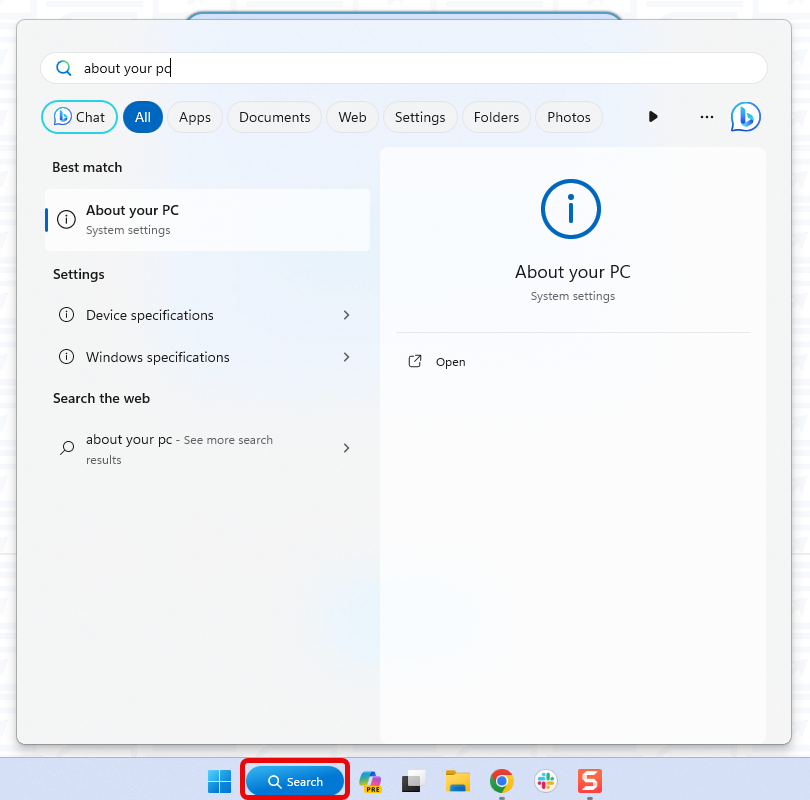This screenshot has width=810, height=800.
Task: Click the Chat button with Bing
Action: tap(79, 117)
